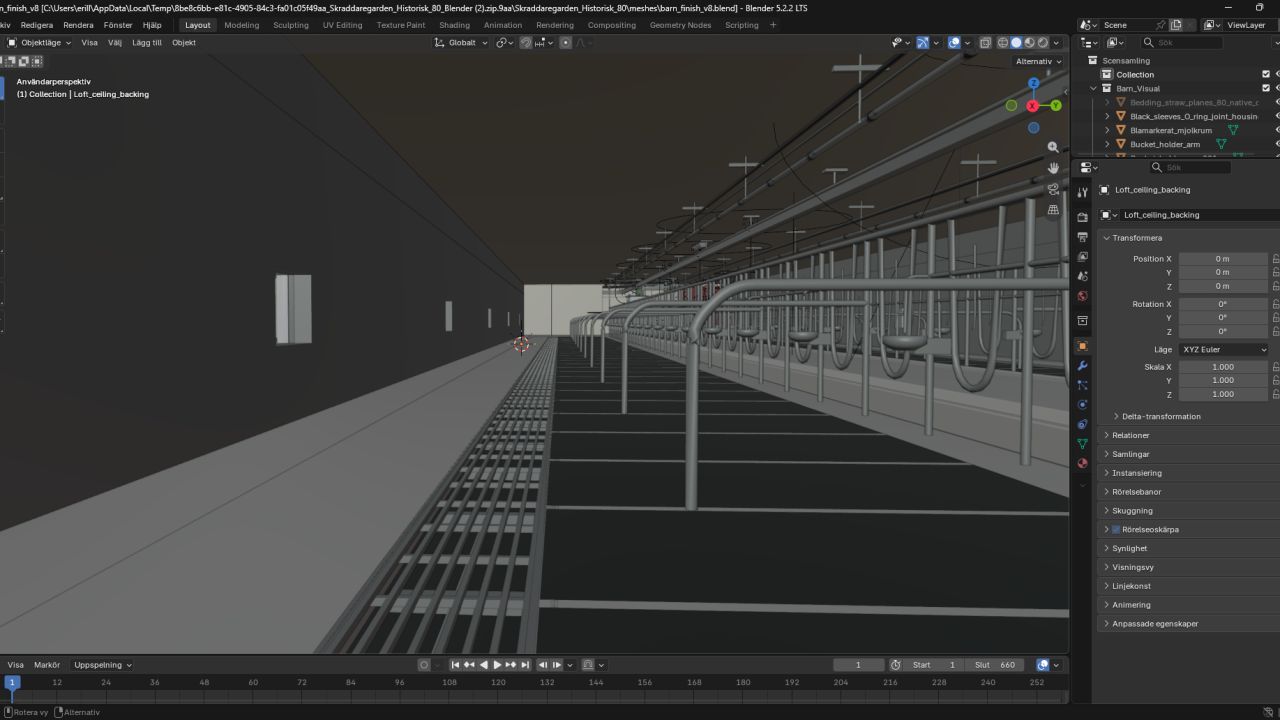Open the World properties globe icon
This screenshot has width=1280, height=720.
pos(1082,296)
